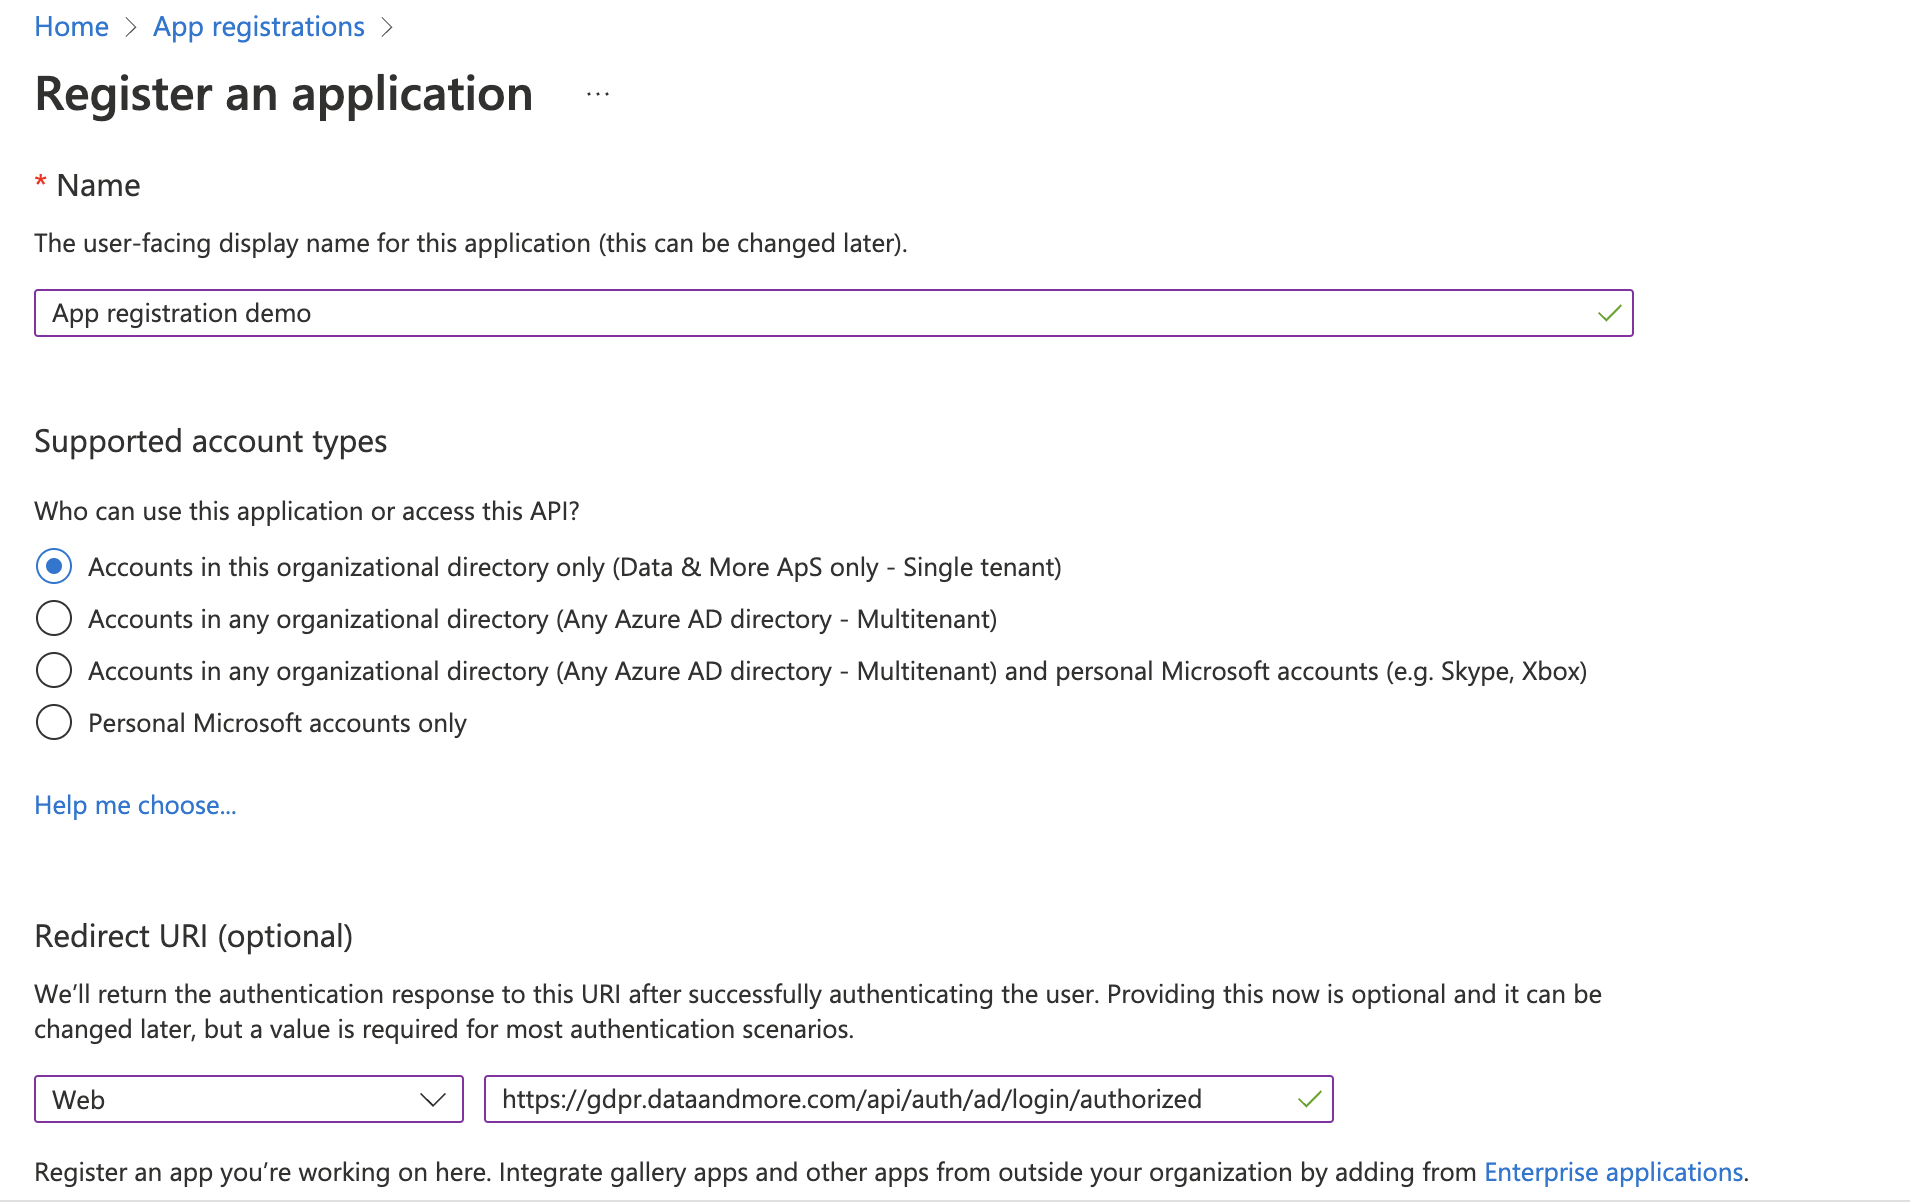
Task: Open the Enterprise applications link
Action: (1613, 1172)
